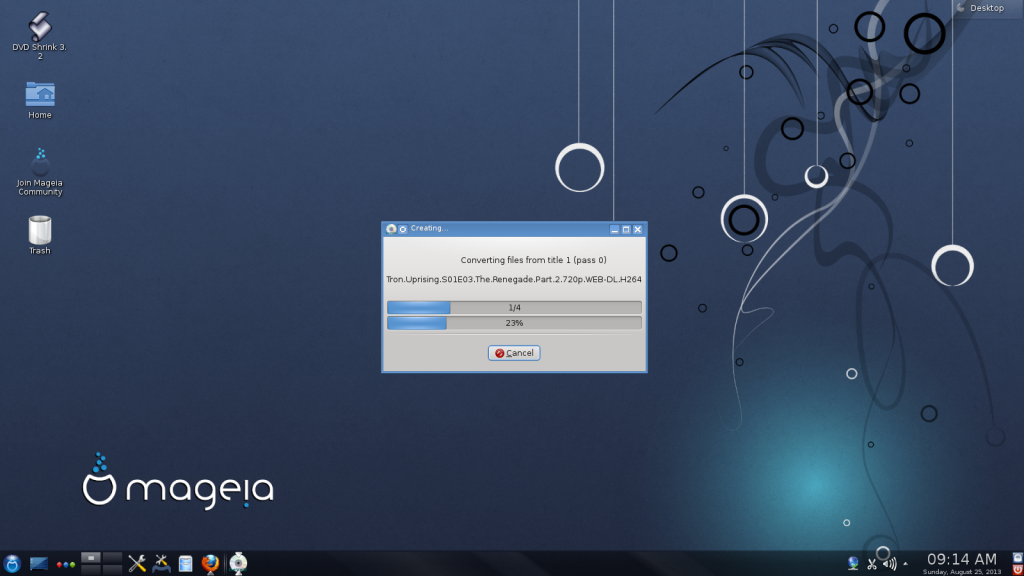Launch Mageia Control Center tools icon
Image resolution: width=1024 pixels, height=576 pixels.
tap(161, 563)
